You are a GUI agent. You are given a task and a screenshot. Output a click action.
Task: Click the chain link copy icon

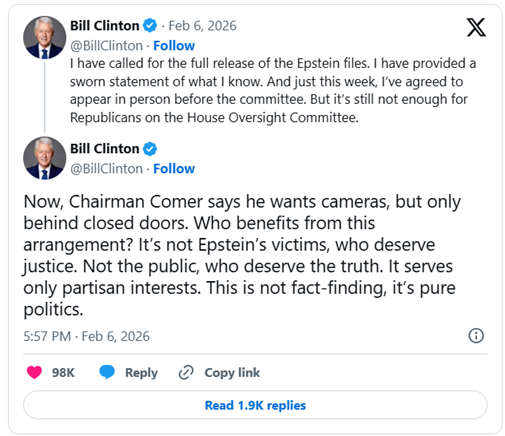click(x=186, y=373)
